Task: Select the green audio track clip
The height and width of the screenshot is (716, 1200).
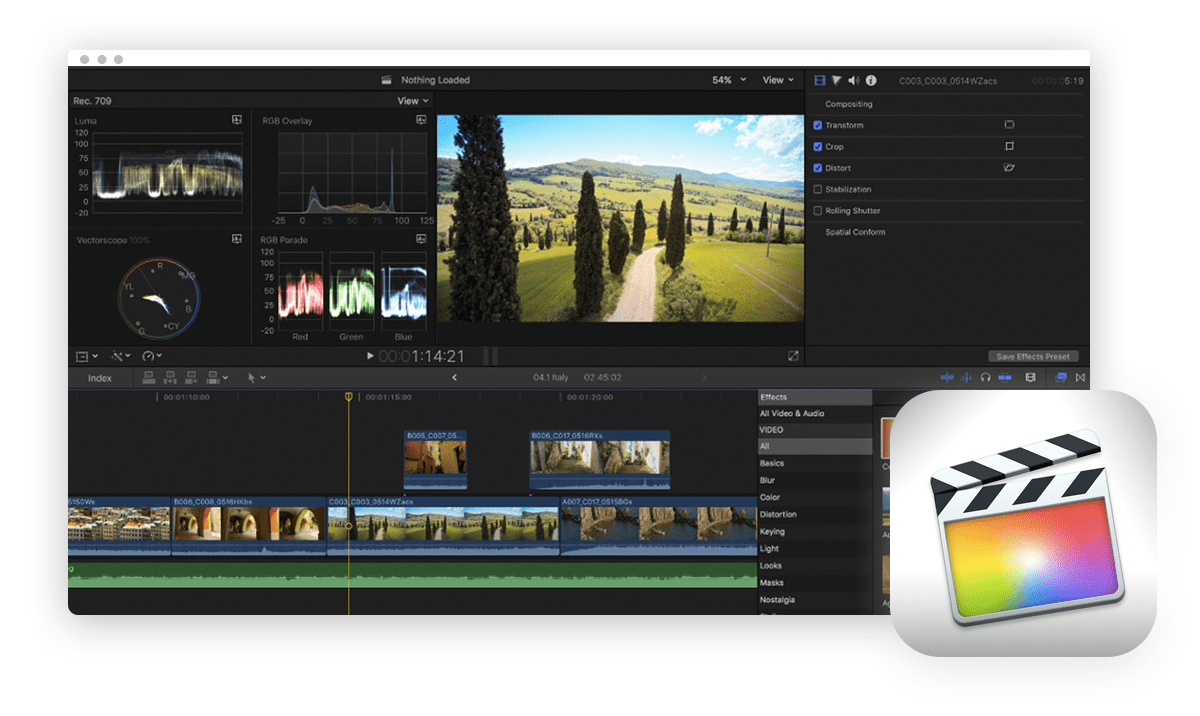Action: click(412, 575)
